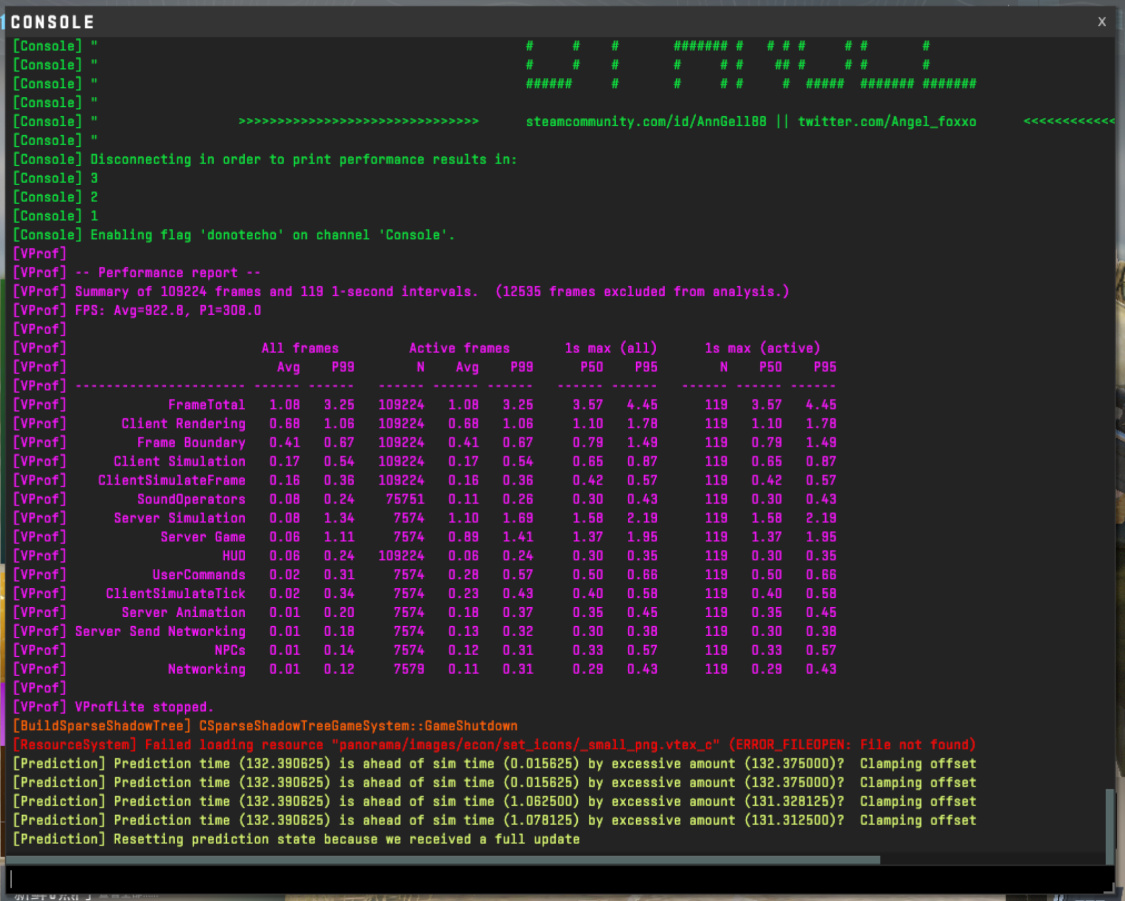Screen dimensions: 1125x901
Task: Click the CONSOLE title bar text
Action: [x=52, y=22]
